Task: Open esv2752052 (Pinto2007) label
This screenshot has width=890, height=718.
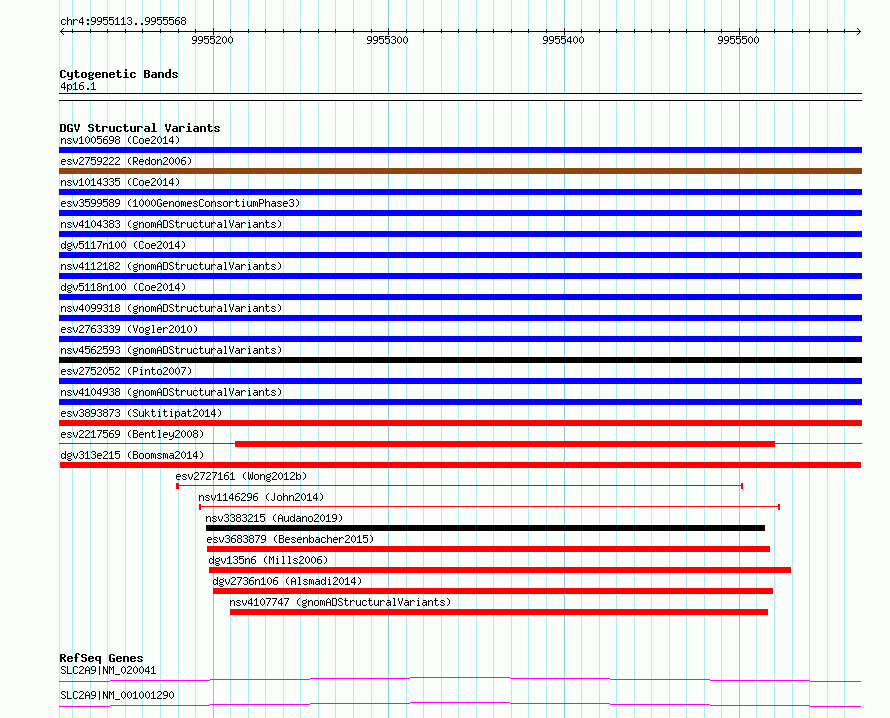Action: click(x=126, y=371)
